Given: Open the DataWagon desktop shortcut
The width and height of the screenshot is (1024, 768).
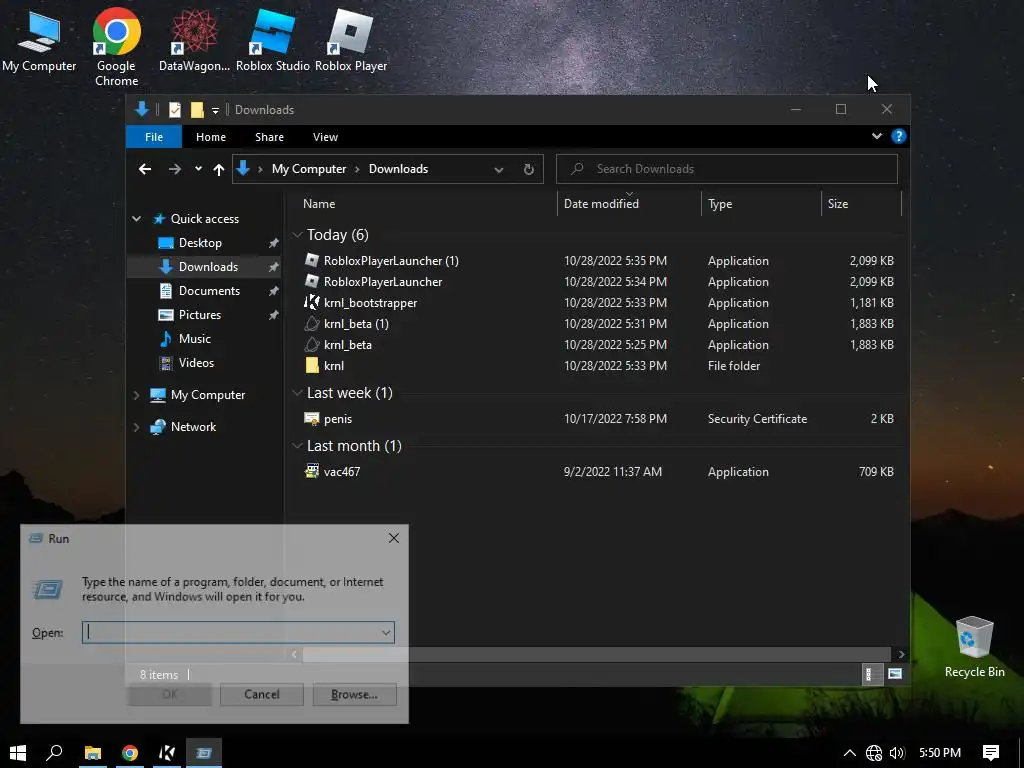Looking at the screenshot, I should tap(194, 40).
